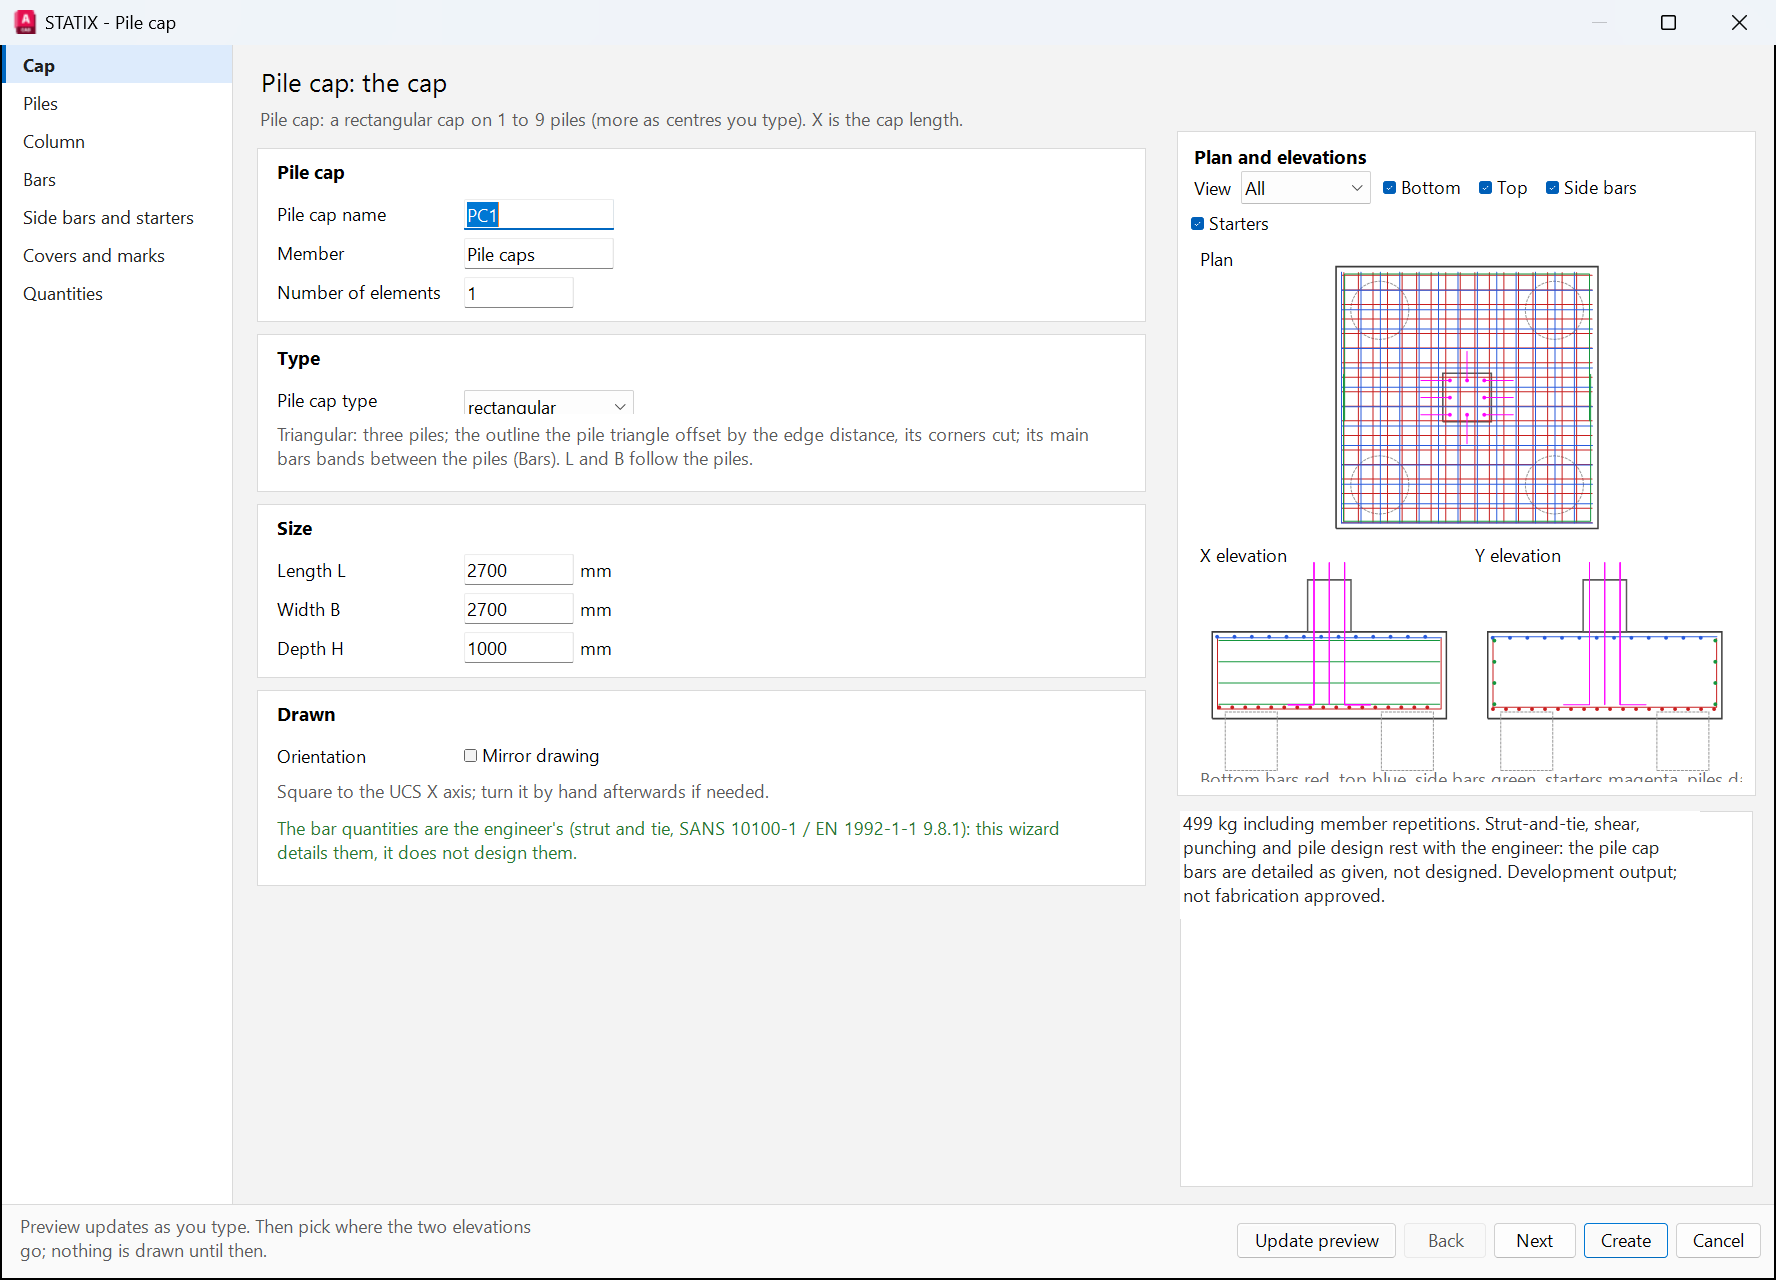Click the Y elevation preview drawing
The image size is (1776, 1280).
coord(1604,666)
